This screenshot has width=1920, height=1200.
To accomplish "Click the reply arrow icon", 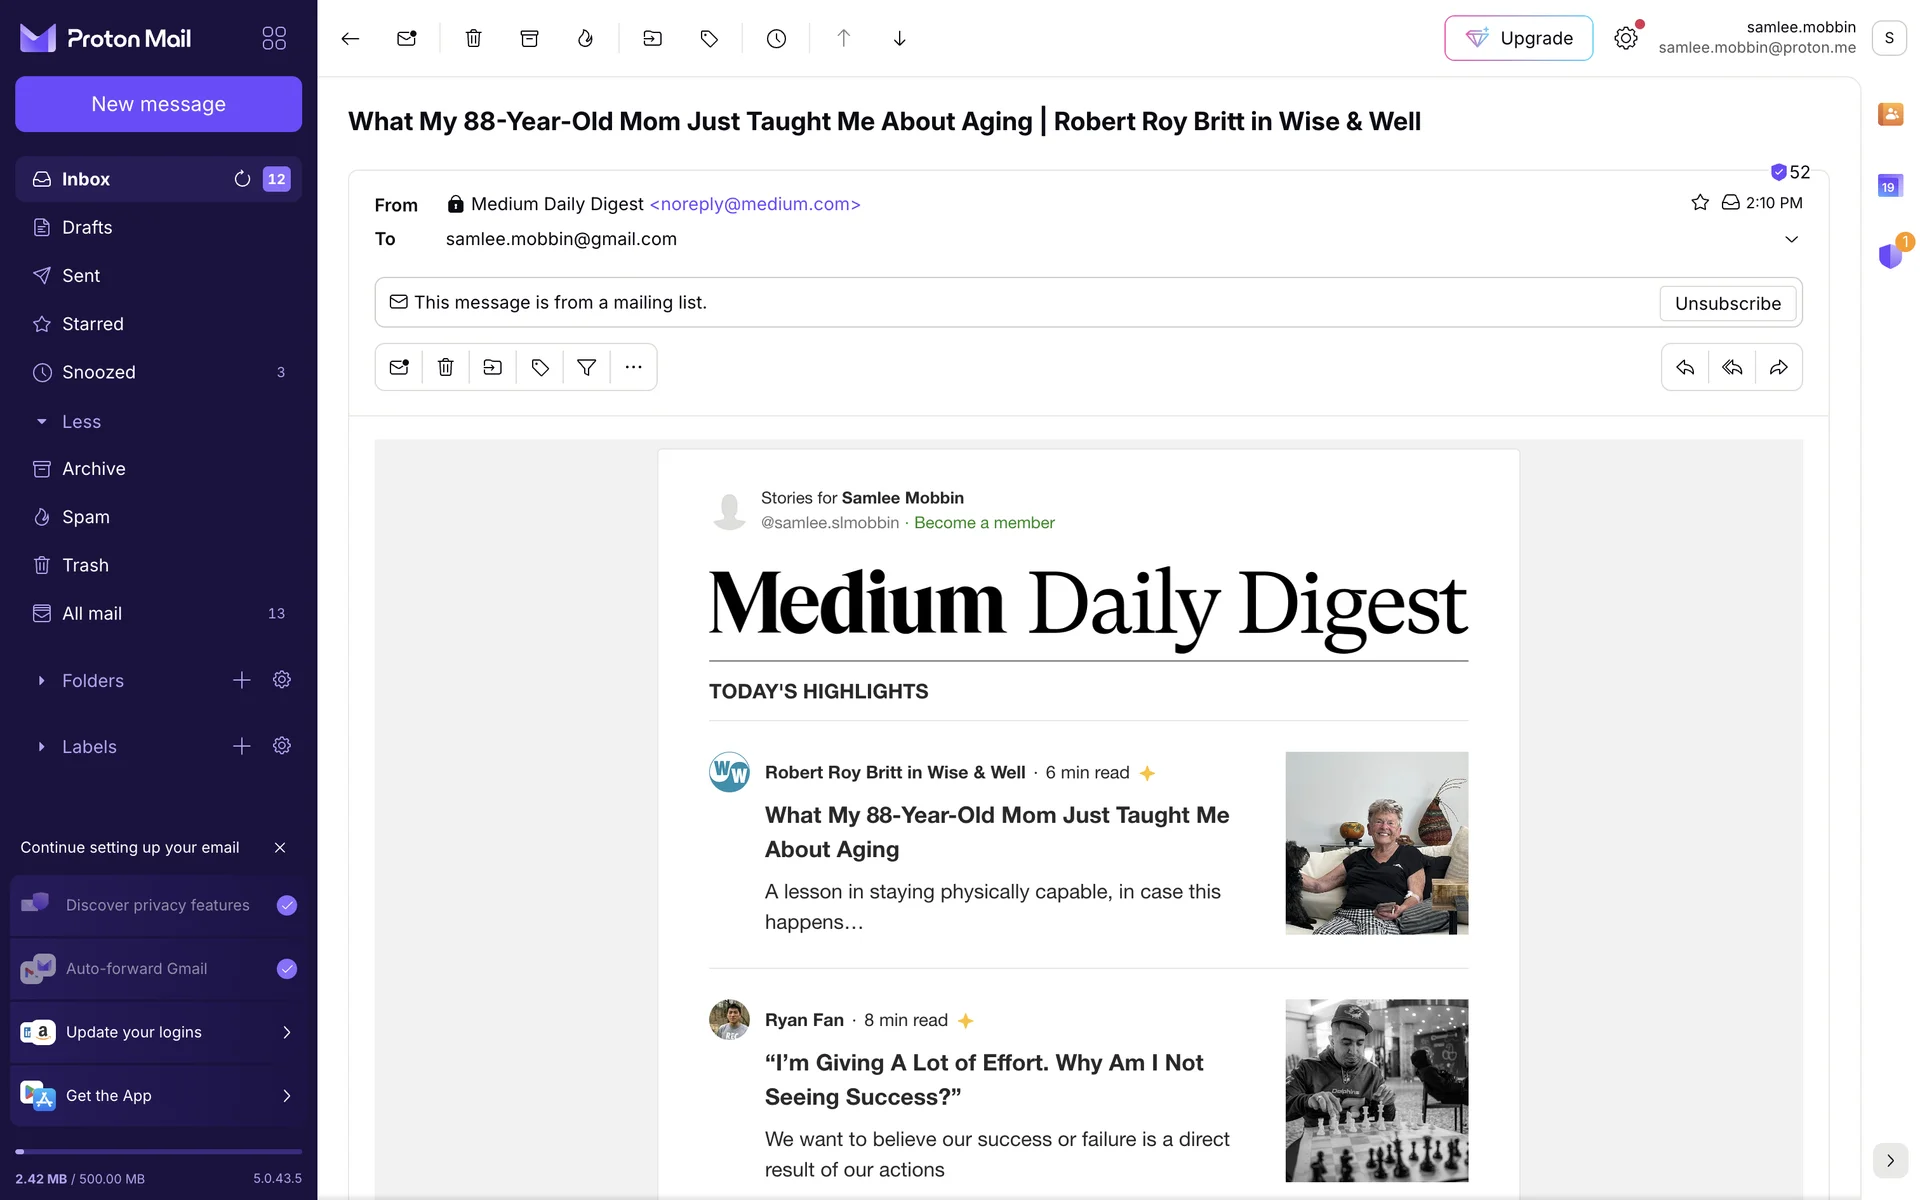I will pos(1685,367).
